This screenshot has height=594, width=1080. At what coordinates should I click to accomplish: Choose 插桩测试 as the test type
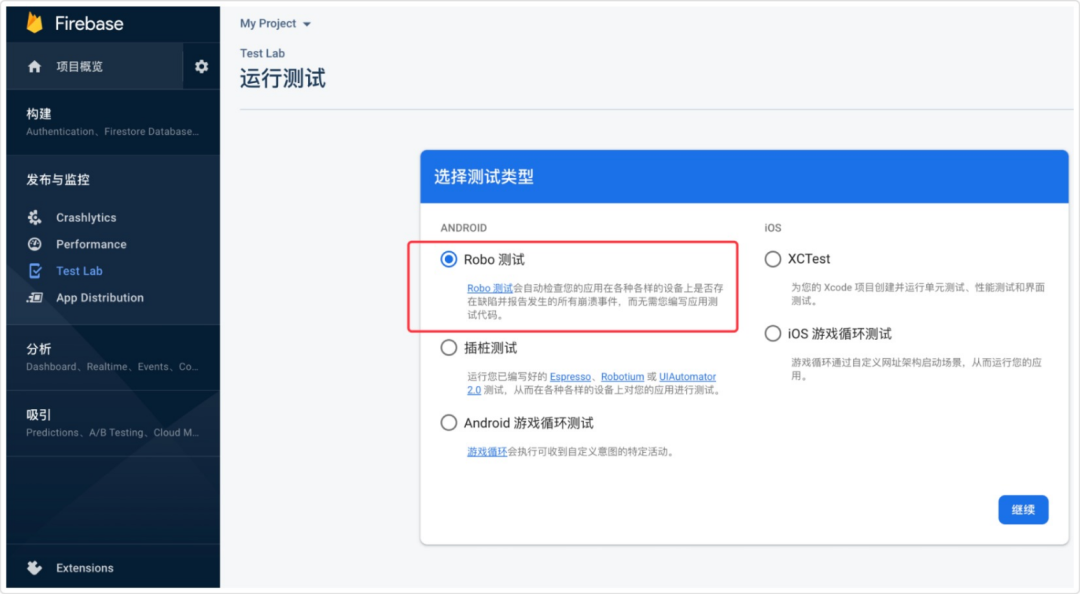pyautogui.click(x=448, y=347)
